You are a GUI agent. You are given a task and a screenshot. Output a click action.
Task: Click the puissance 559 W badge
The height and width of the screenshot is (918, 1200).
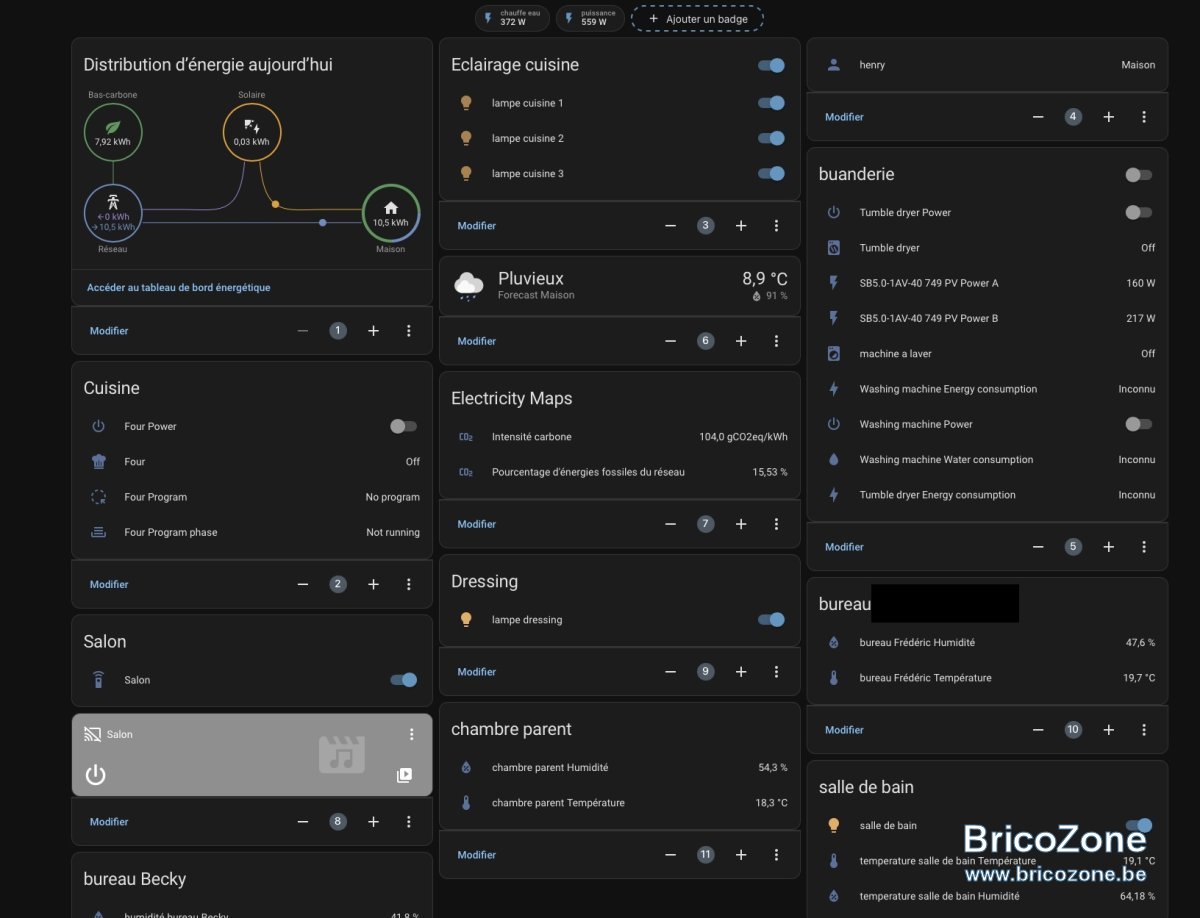click(x=590, y=17)
